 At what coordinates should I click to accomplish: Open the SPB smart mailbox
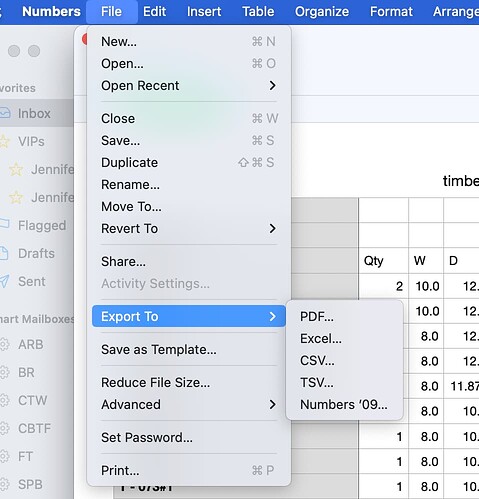(36, 484)
